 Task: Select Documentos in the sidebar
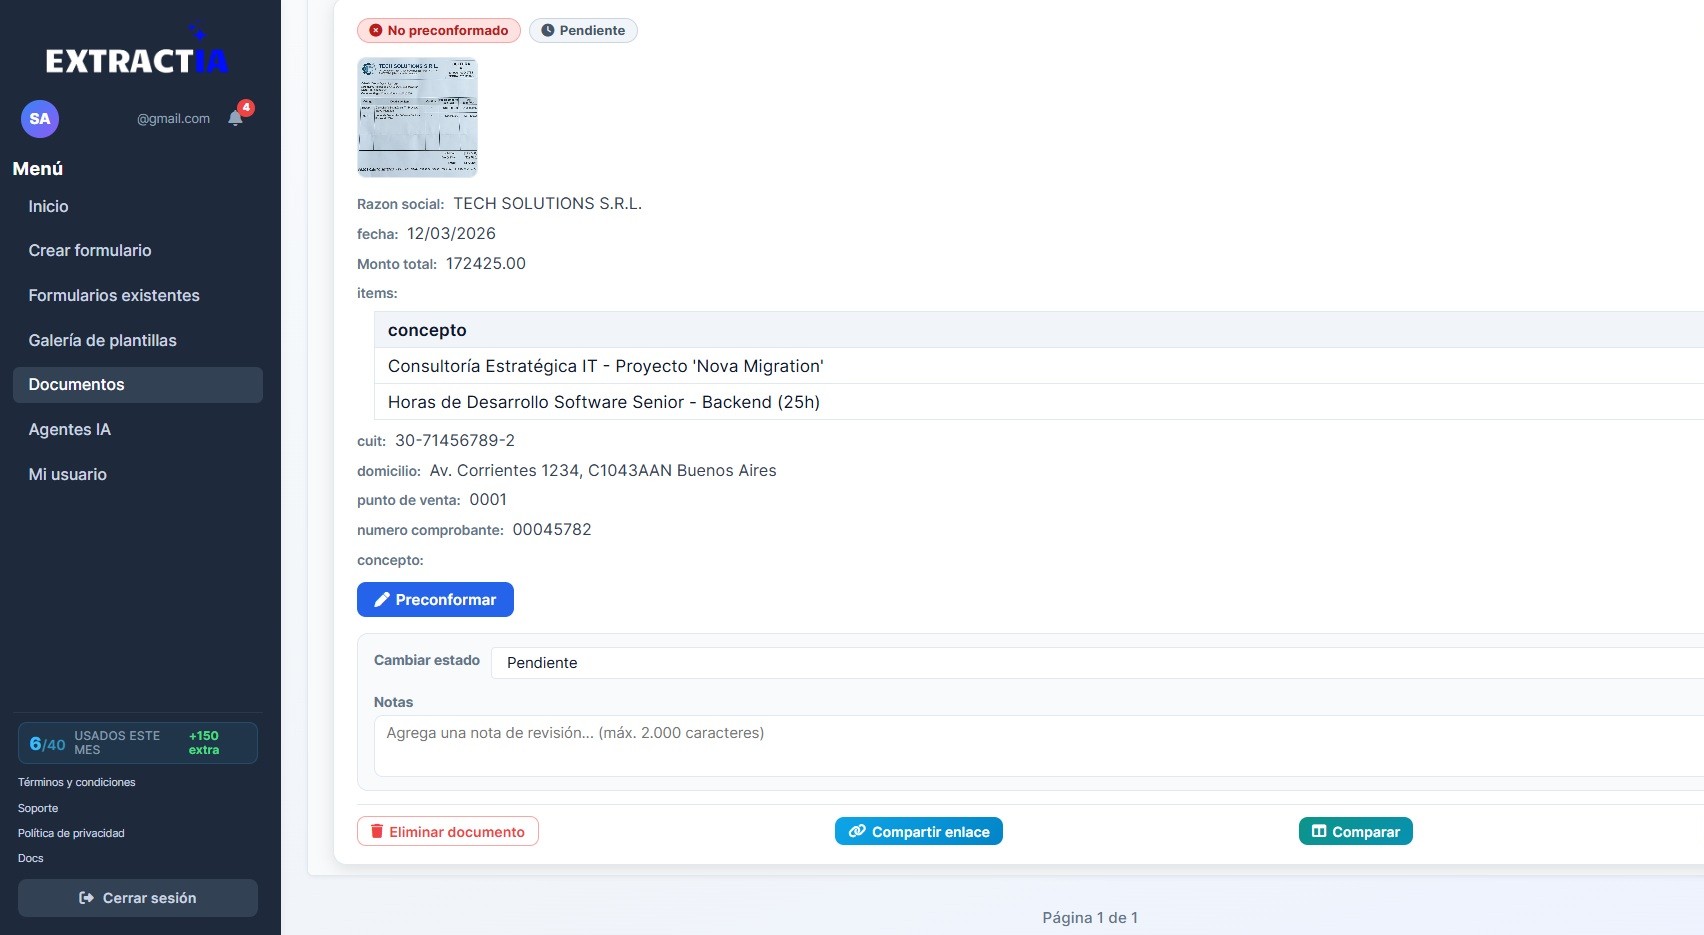click(77, 385)
